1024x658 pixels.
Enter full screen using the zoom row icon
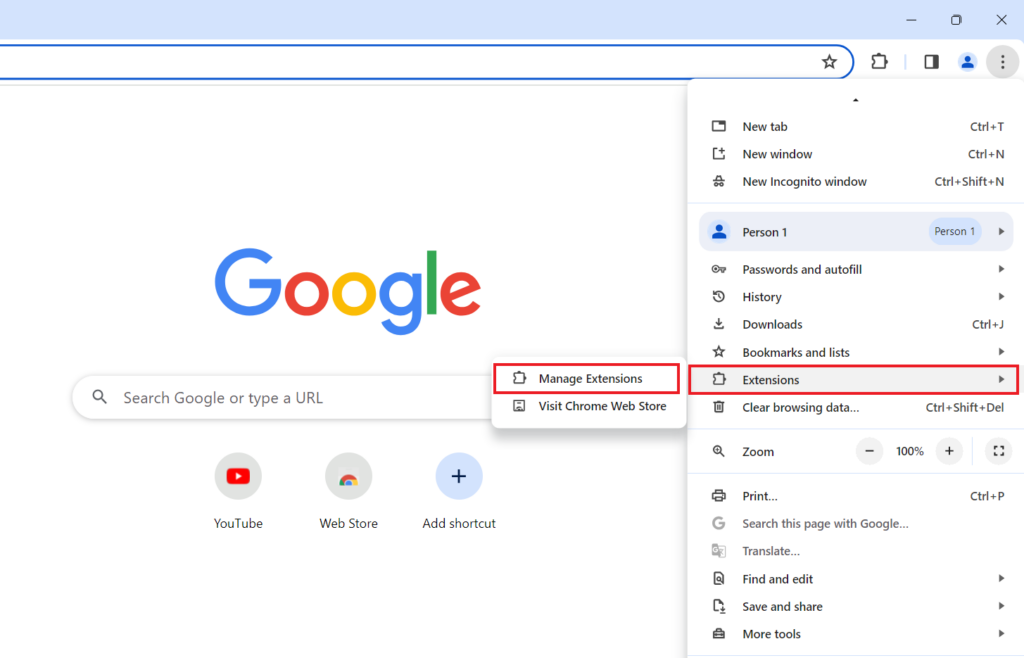(999, 451)
